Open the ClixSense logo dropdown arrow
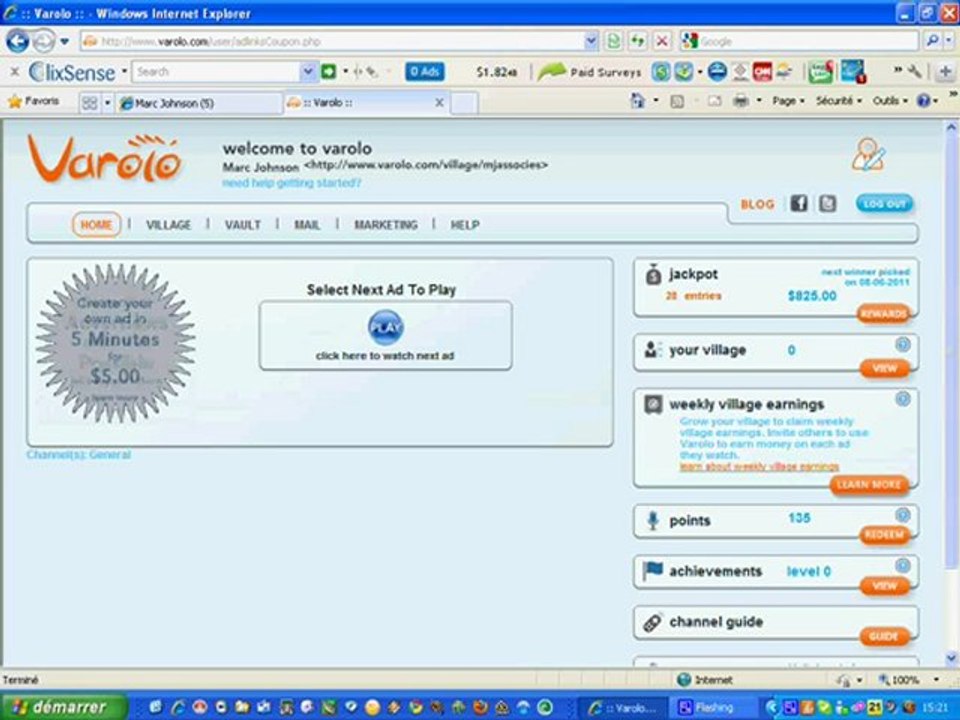Viewport: 960px width, 720px height. [124, 72]
